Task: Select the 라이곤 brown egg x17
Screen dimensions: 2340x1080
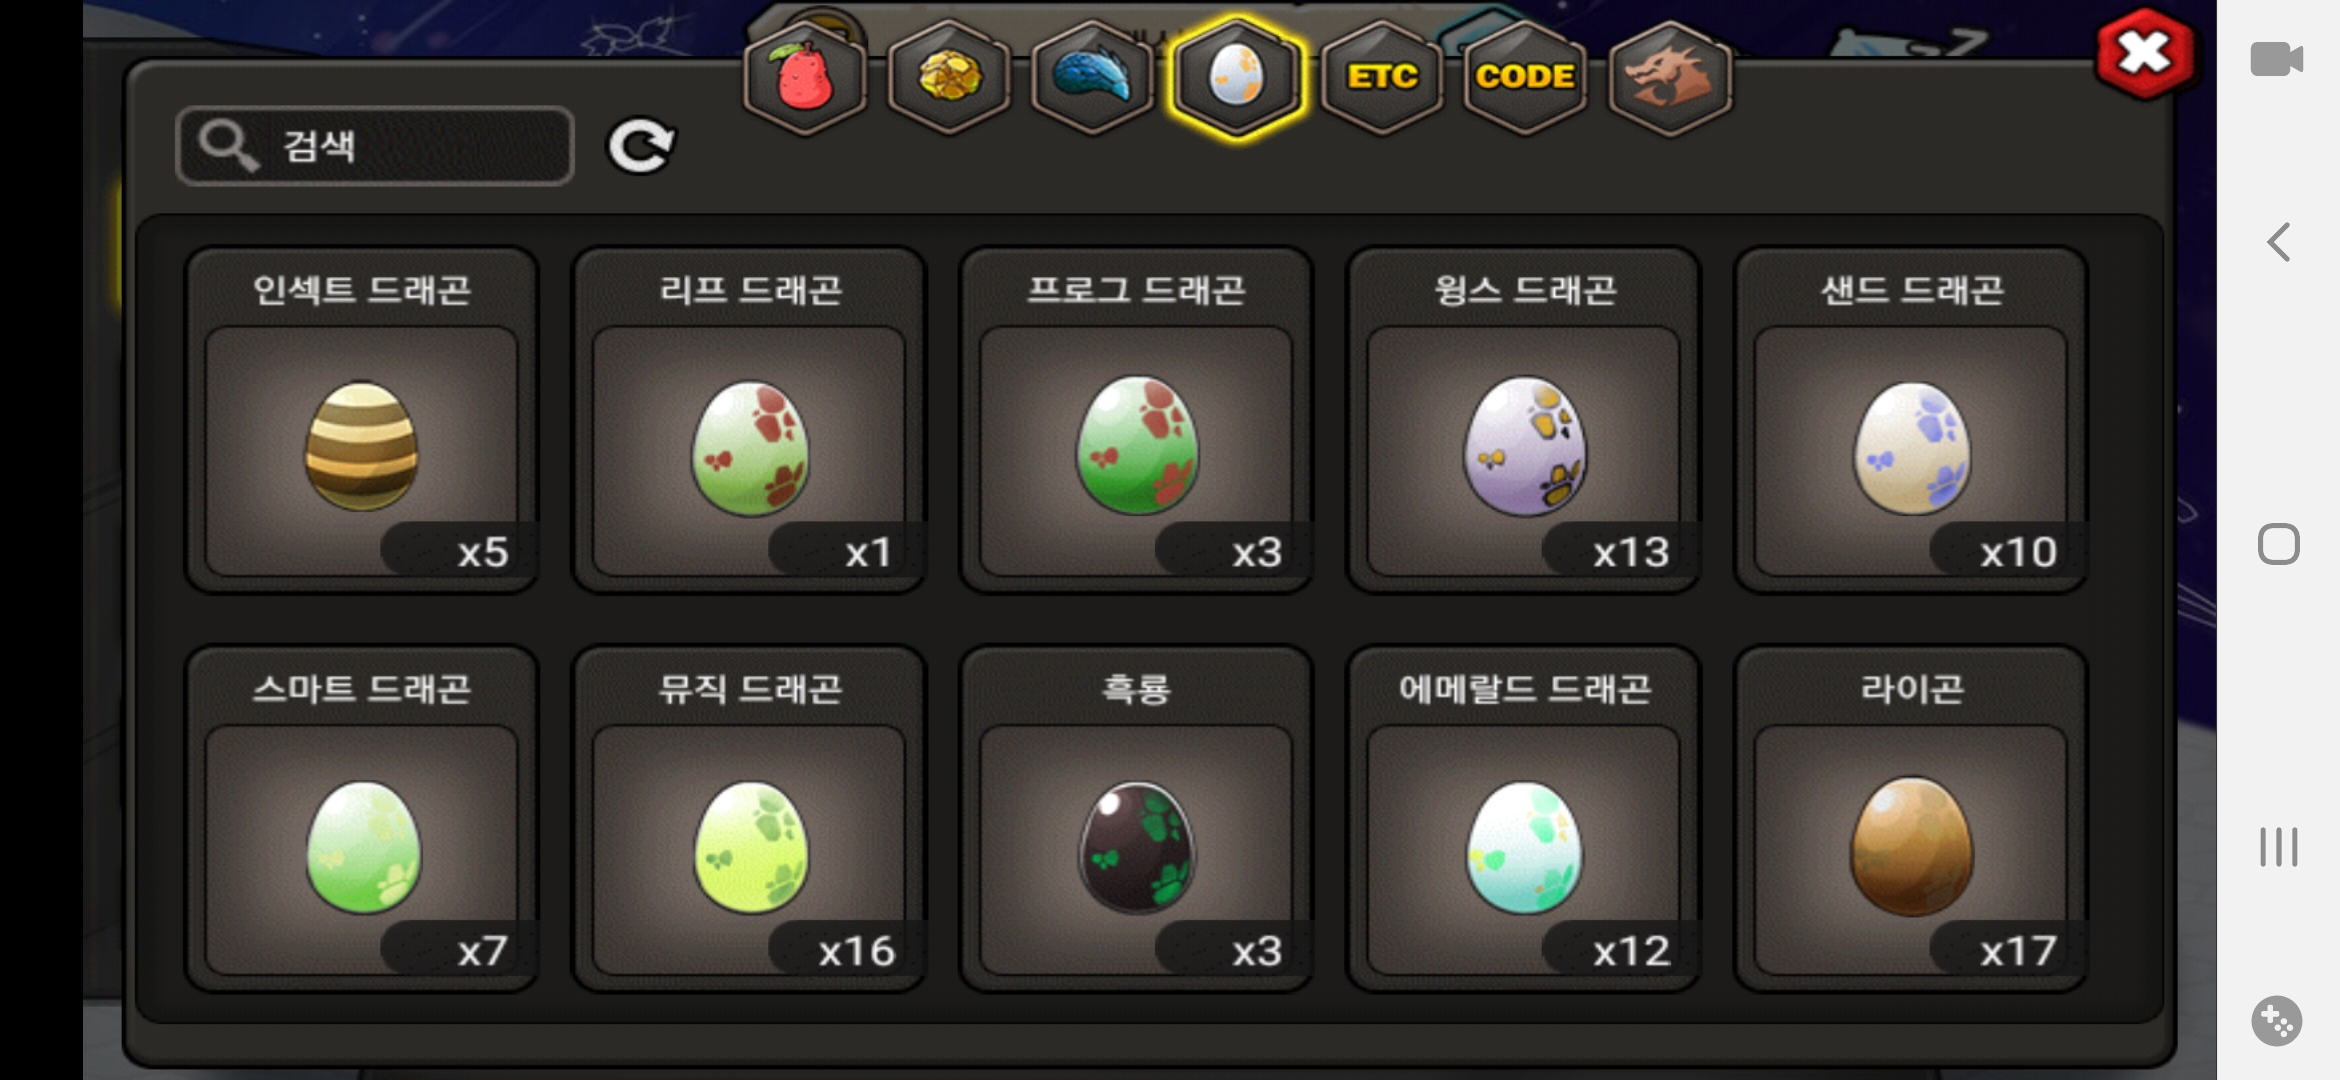Action: coord(1911,819)
